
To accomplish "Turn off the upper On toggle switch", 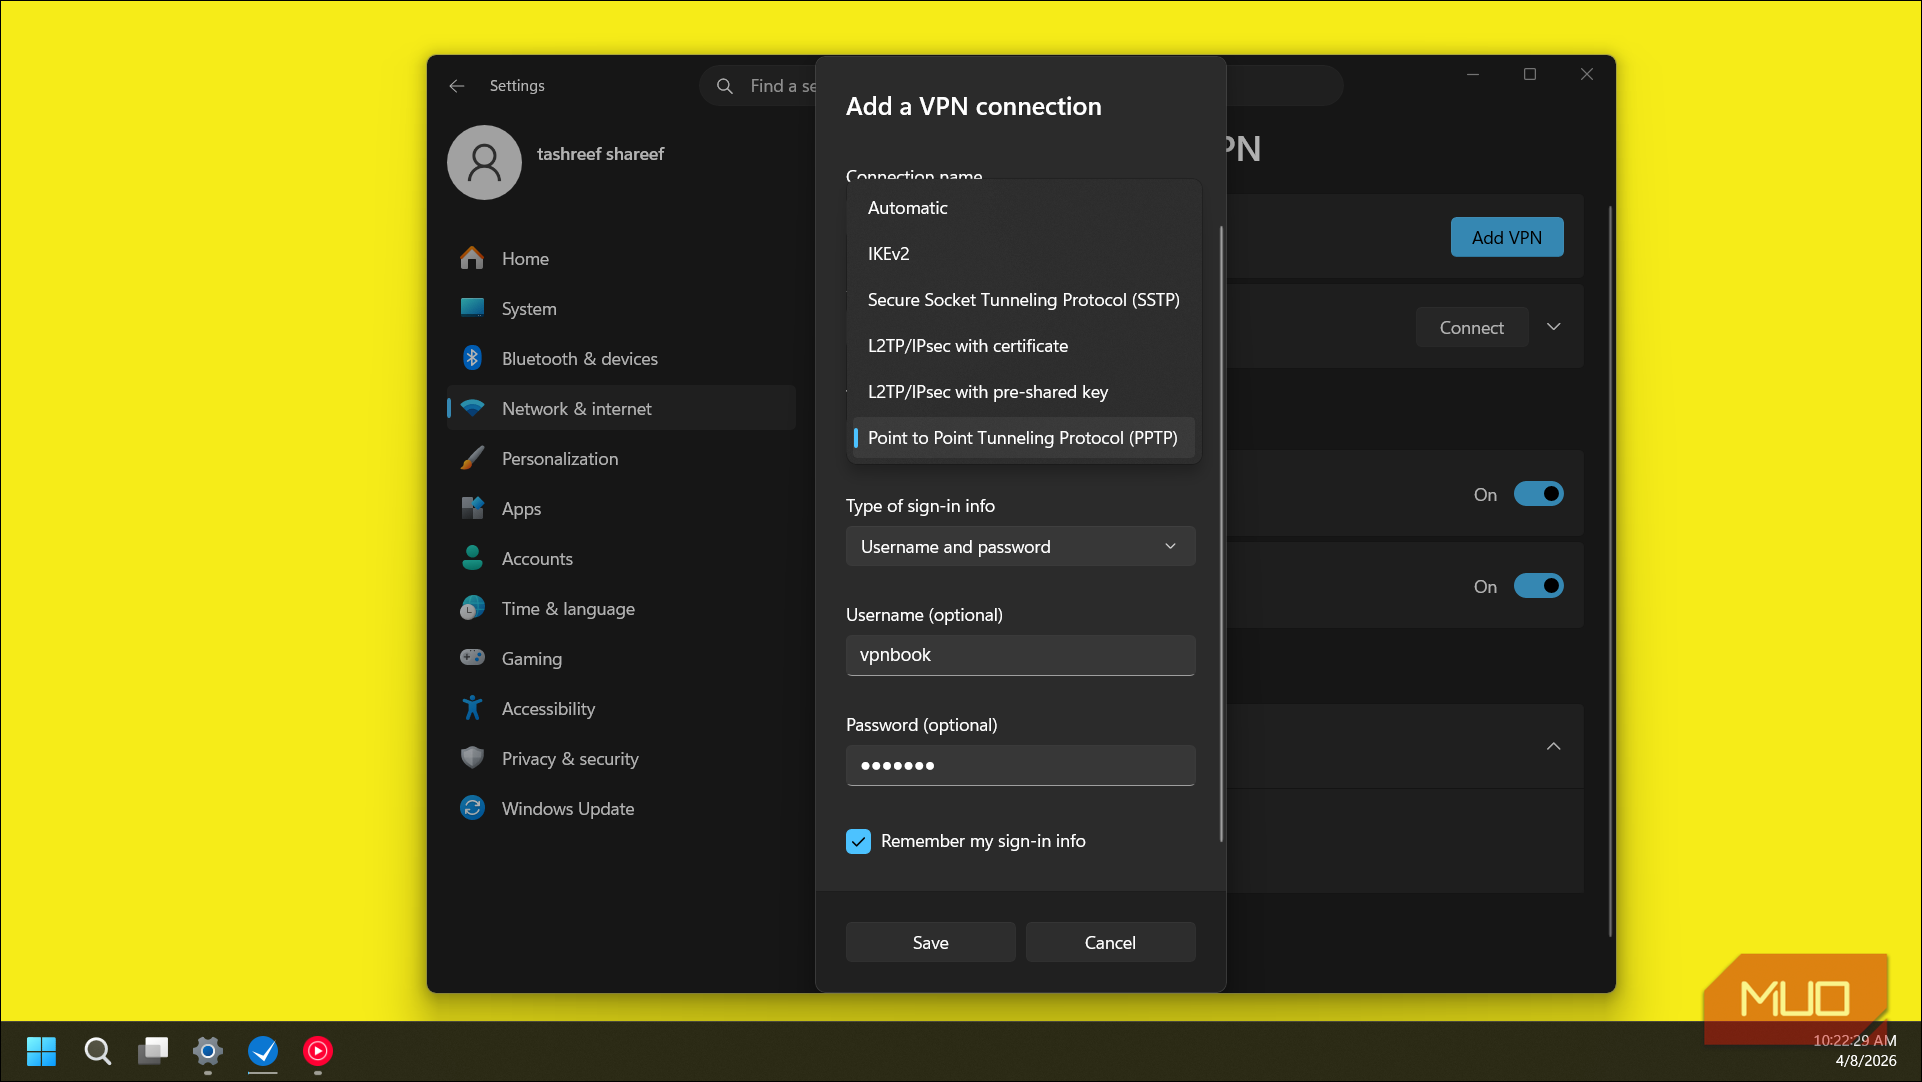I will pyautogui.click(x=1538, y=494).
